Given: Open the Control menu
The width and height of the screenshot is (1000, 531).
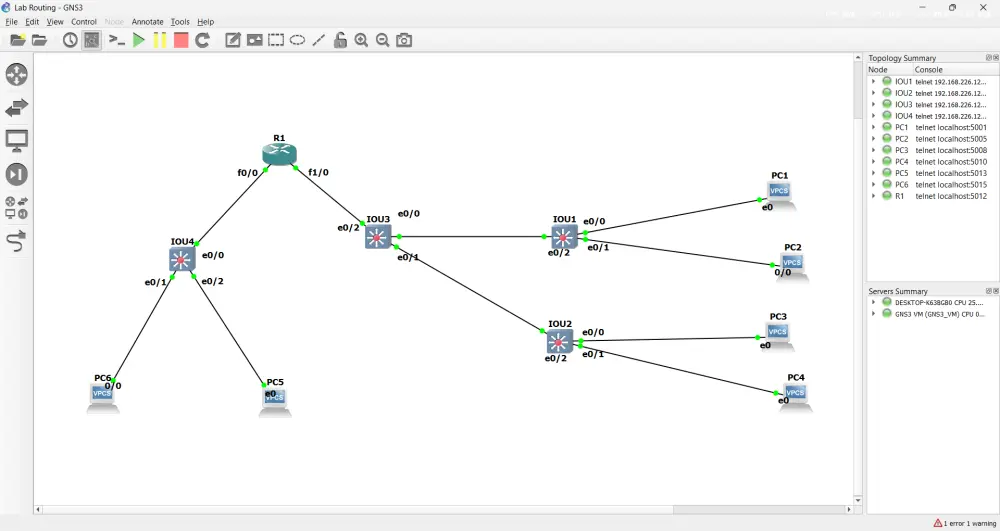Looking at the screenshot, I should [84, 22].
